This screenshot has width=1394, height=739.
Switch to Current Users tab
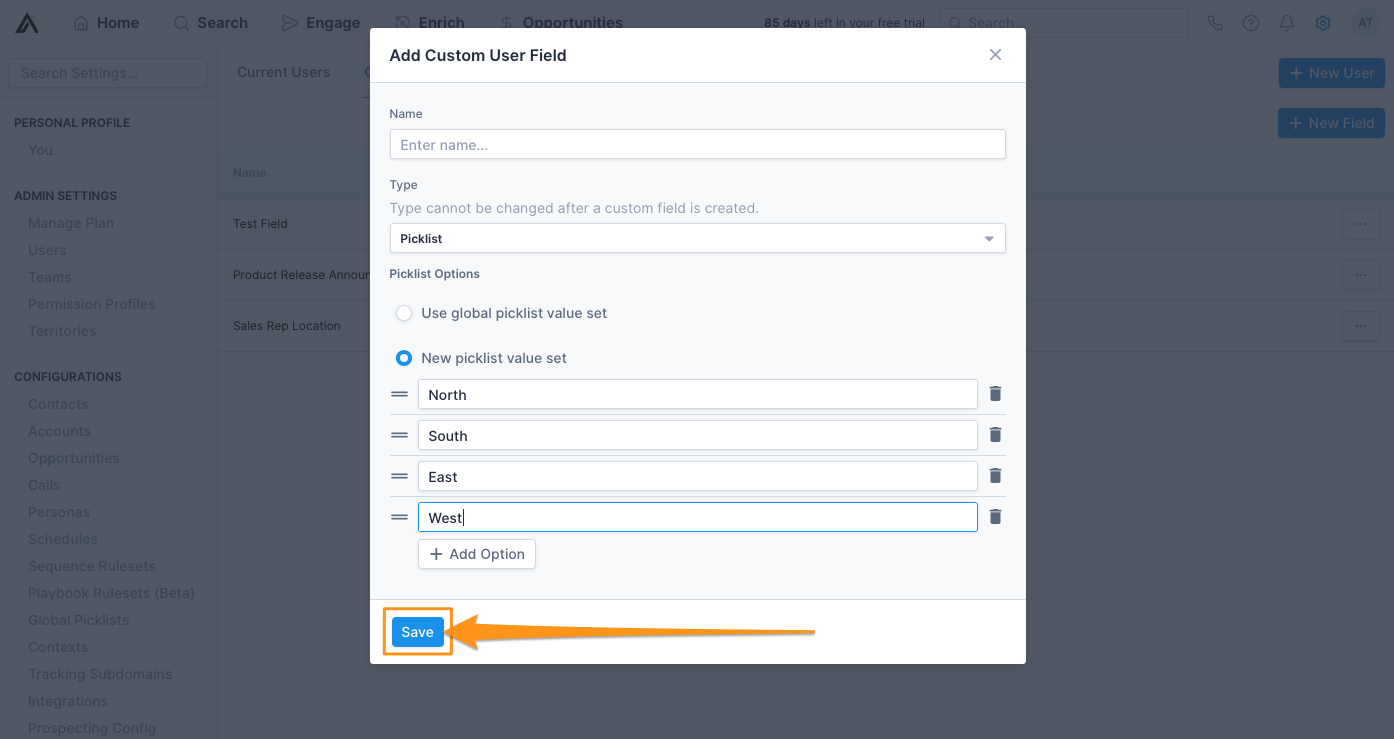[283, 72]
